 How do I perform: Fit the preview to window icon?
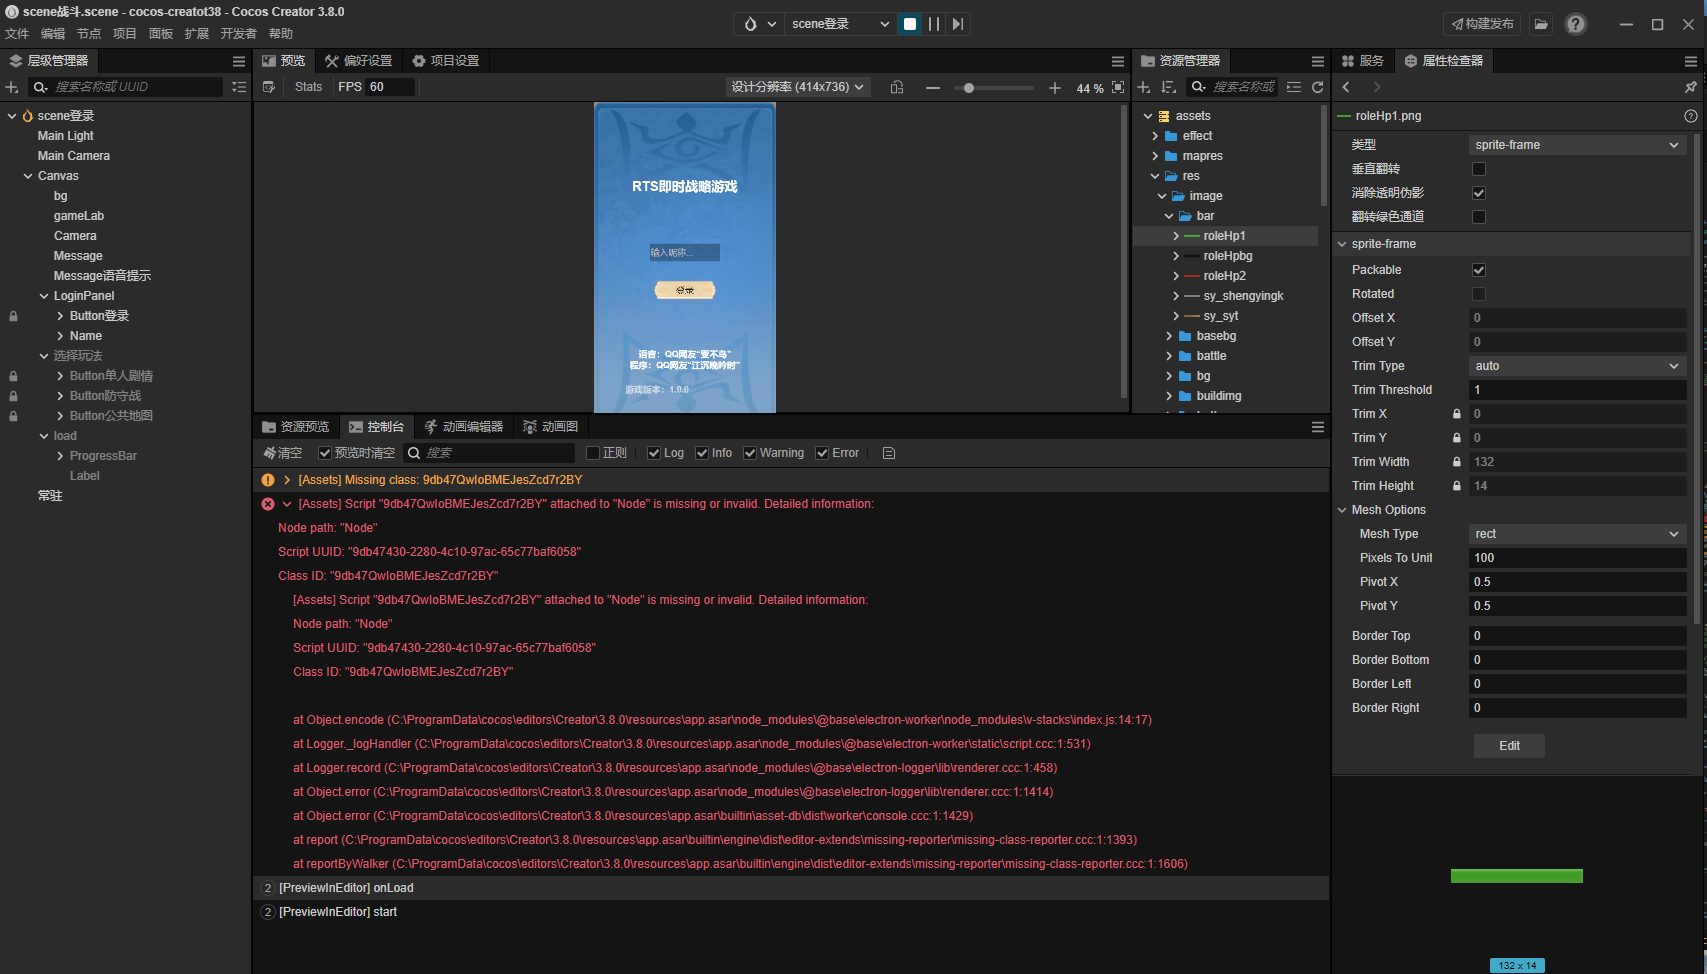(1118, 88)
